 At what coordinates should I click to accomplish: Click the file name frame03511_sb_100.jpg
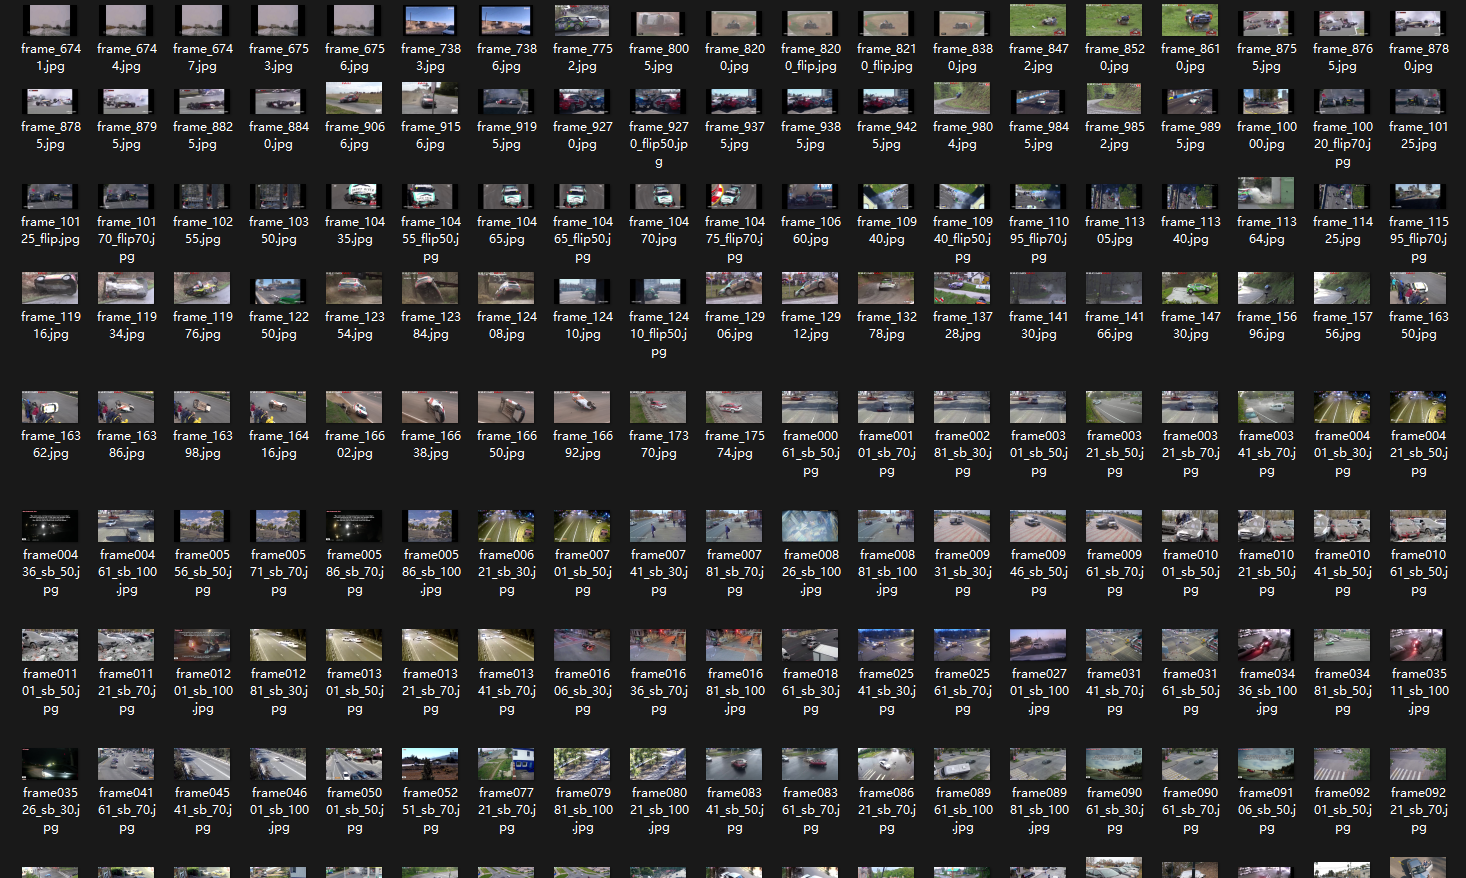click(1418, 691)
